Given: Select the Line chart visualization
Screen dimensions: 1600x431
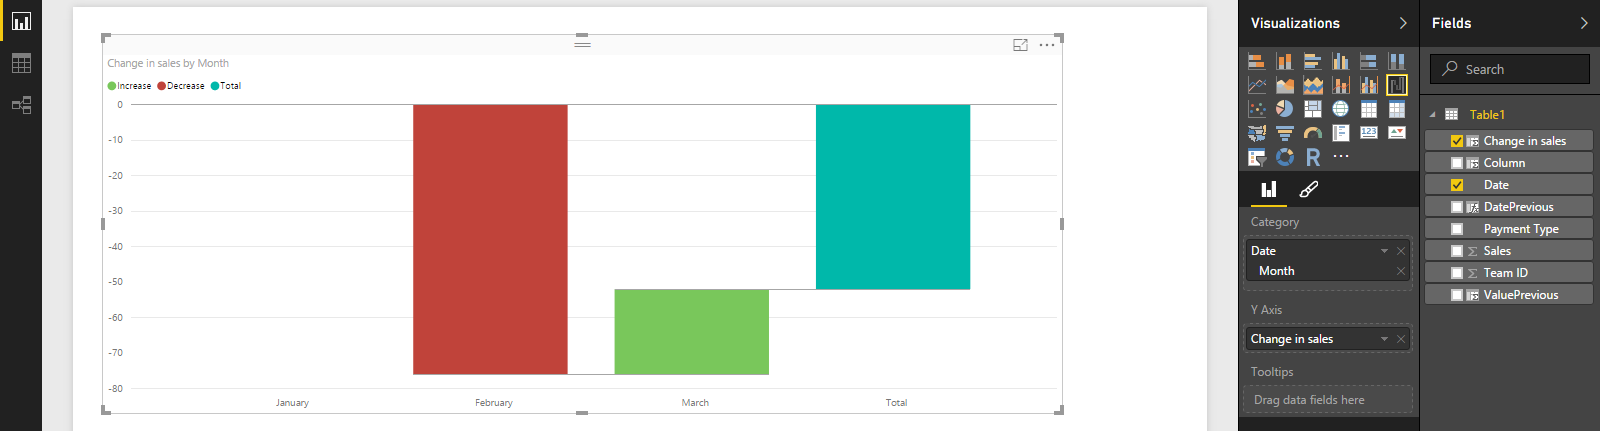Looking at the screenshot, I should (1257, 85).
